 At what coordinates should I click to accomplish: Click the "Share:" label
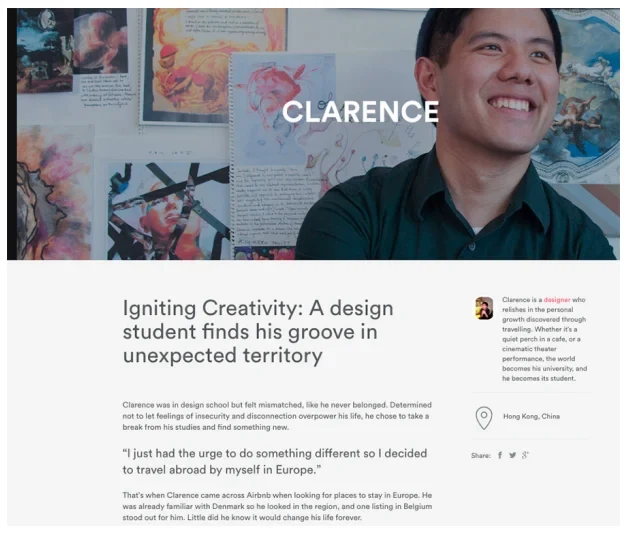coord(481,455)
